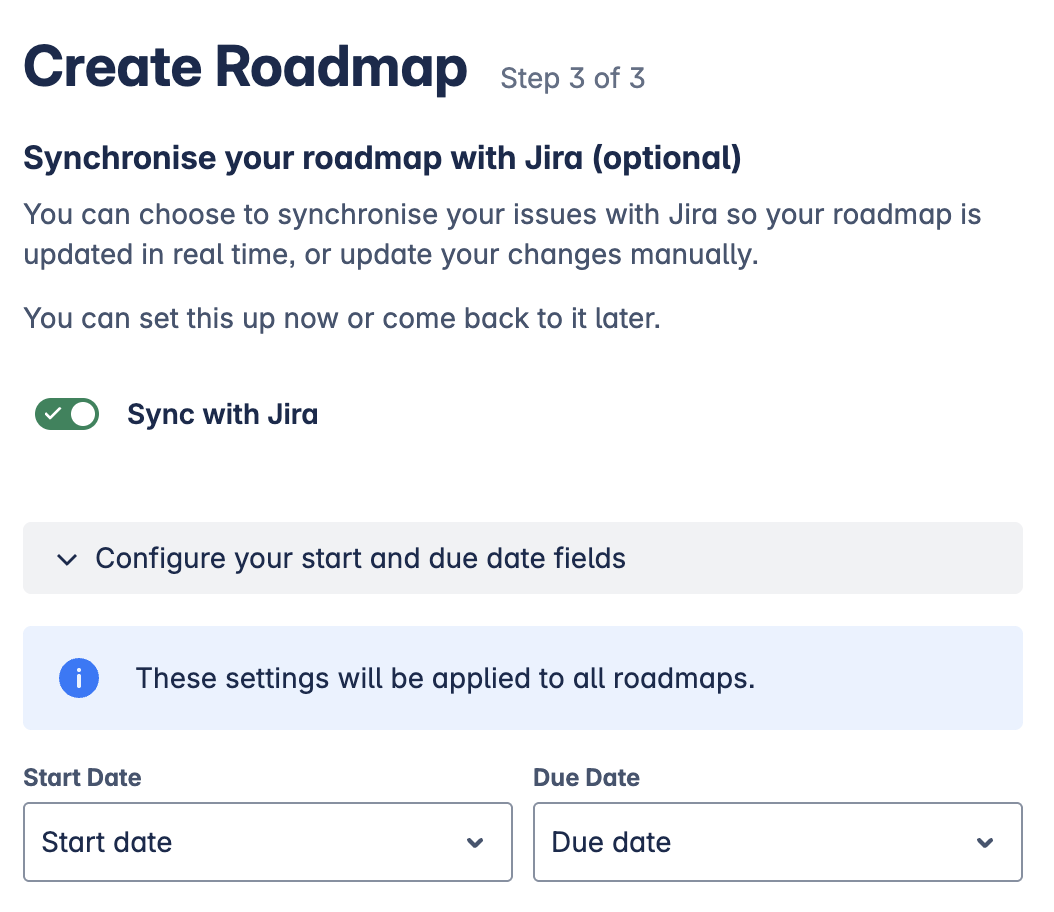This screenshot has height=912, width=1054.
Task: Click the arrow icon in Start date select
Action: [475, 843]
